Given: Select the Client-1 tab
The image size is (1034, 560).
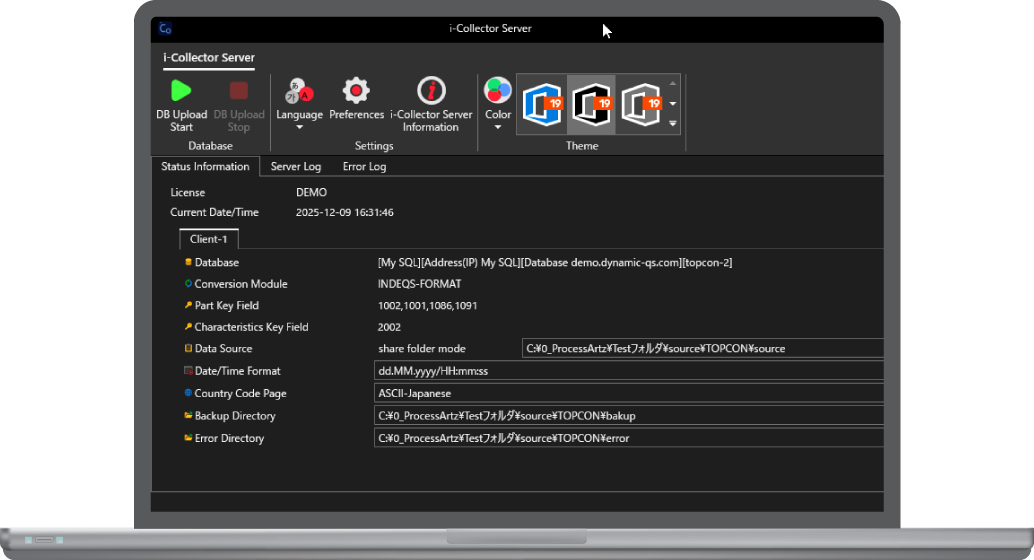Looking at the screenshot, I should click(x=208, y=240).
